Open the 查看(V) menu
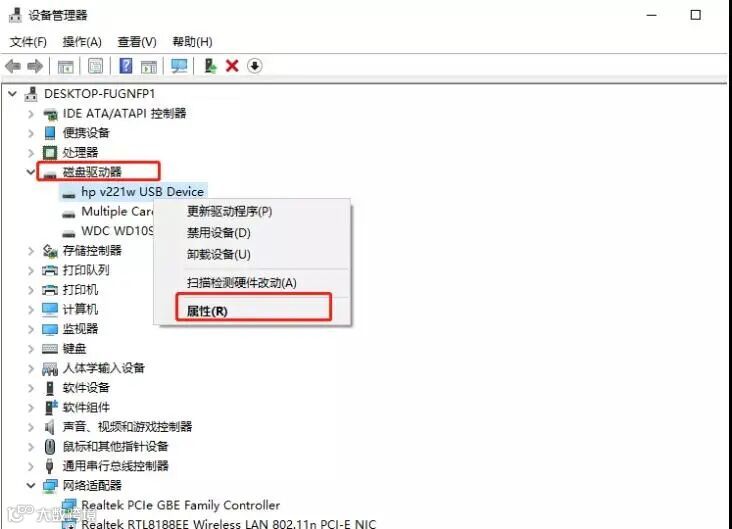Screen dimensions: 732x529 pyautogui.click(x=137, y=42)
